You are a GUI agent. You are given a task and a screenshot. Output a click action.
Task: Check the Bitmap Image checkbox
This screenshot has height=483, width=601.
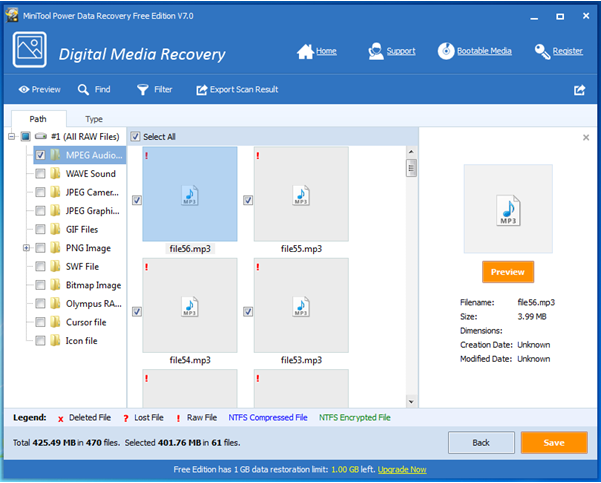(40, 285)
